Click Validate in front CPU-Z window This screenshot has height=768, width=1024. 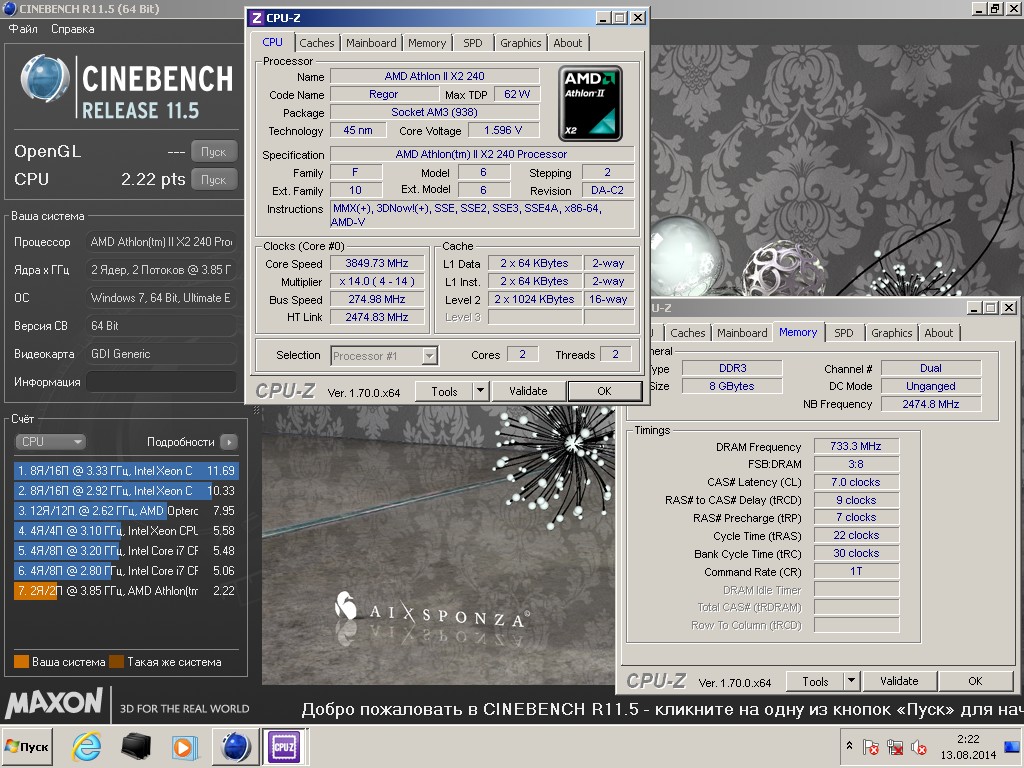(x=528, y=391)
